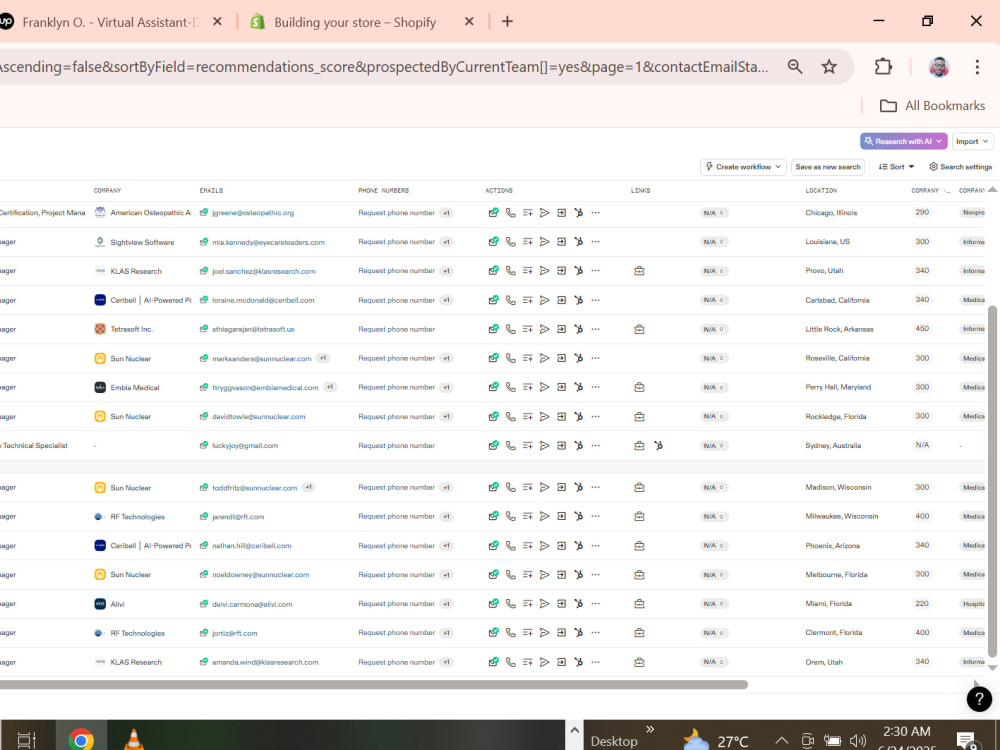Click the horizontal scrollbar under the table

[374, 685]
